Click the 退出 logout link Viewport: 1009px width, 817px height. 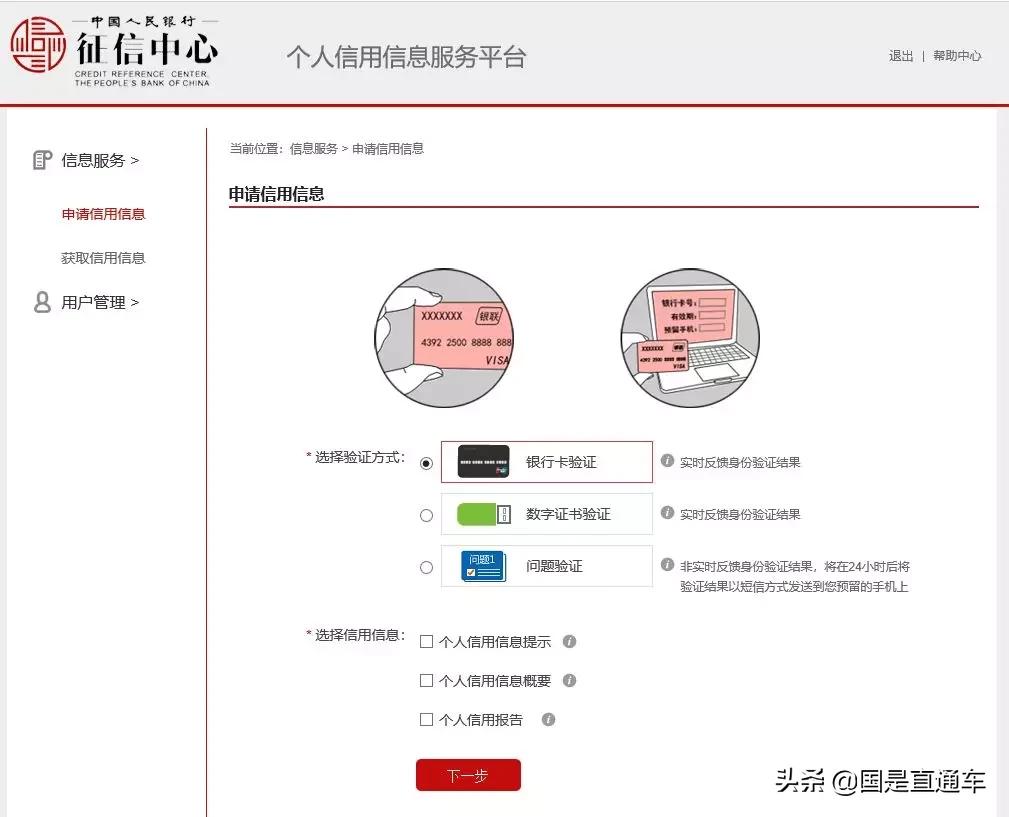coord(899,57)
